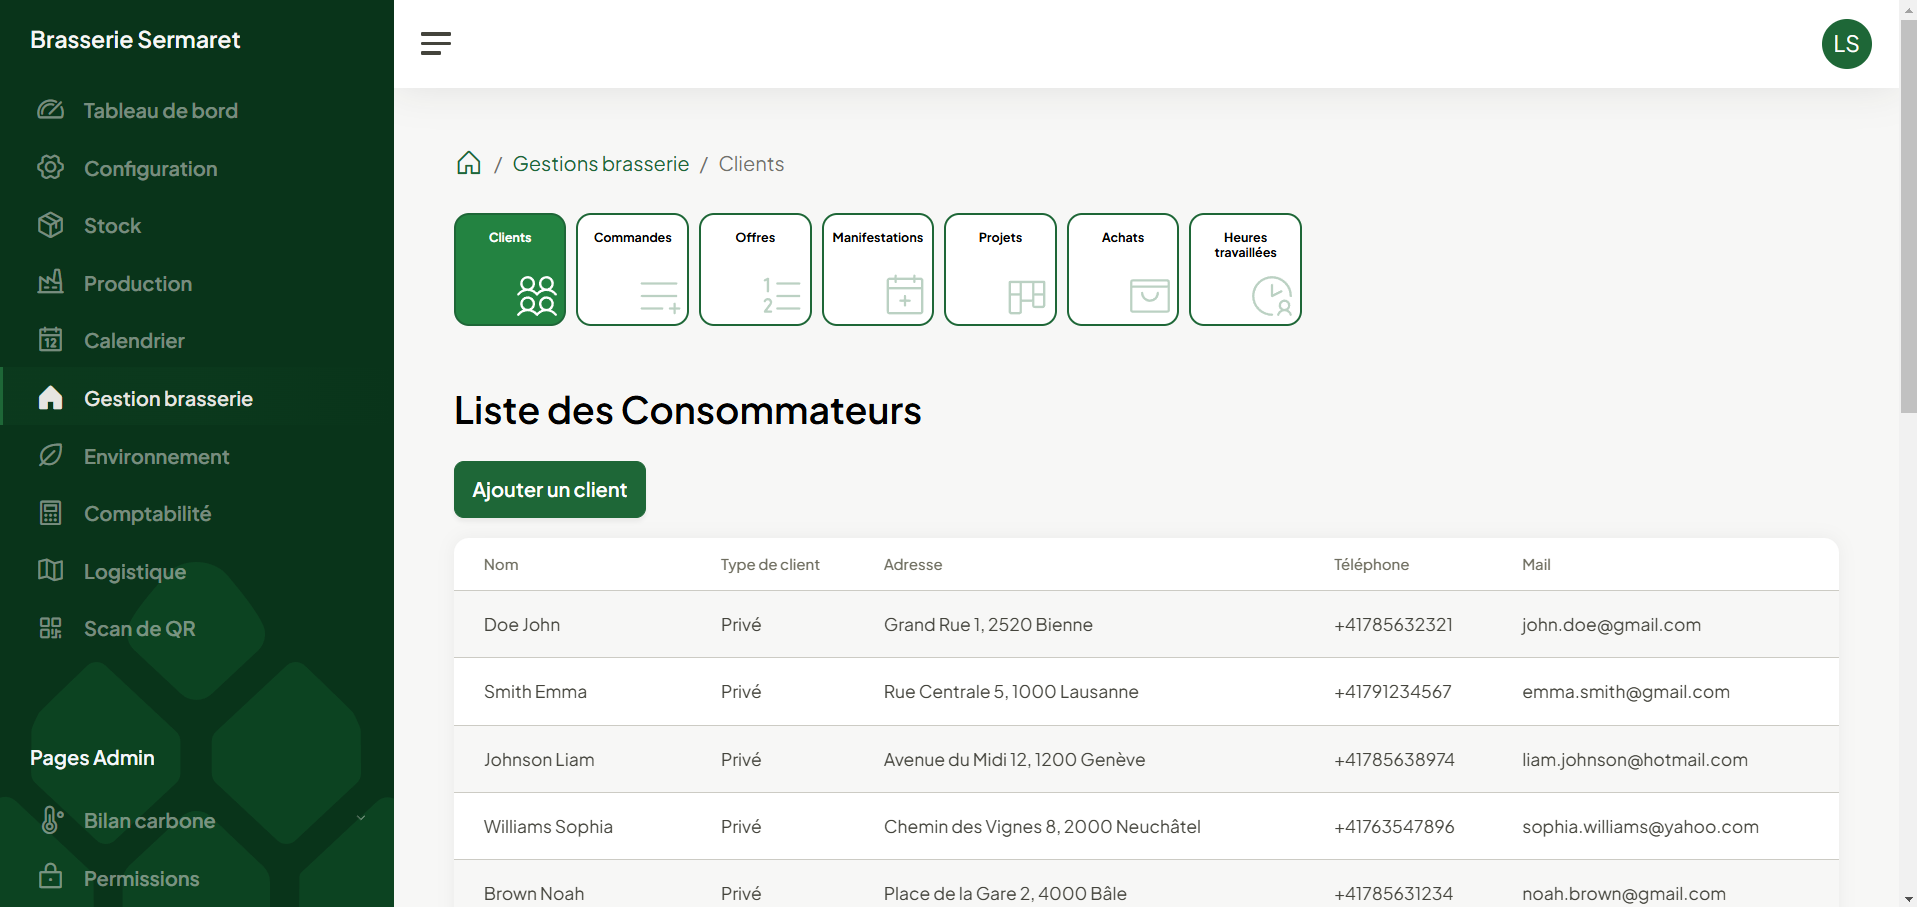Screen dimensions: 1917x907
Task: Open the Permissions admin page
Action: [141, 878]
